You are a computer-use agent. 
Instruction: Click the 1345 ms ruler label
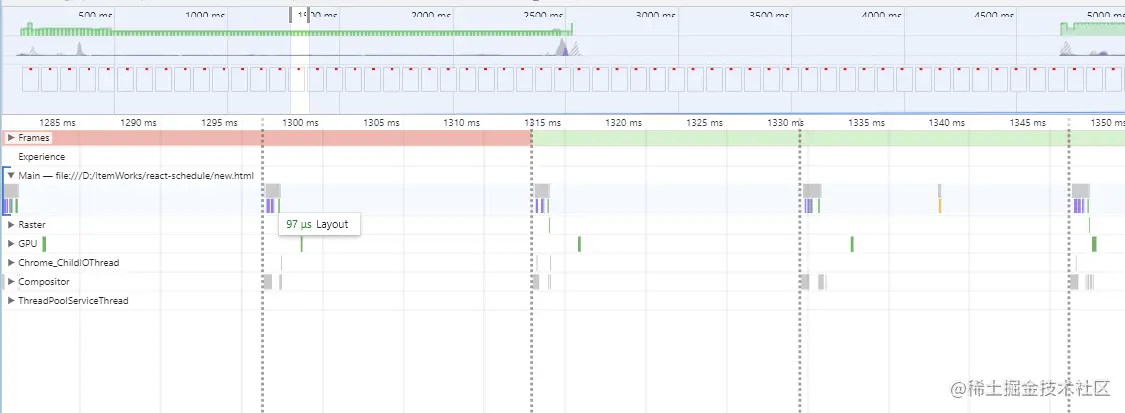(x=1028, y=123)
